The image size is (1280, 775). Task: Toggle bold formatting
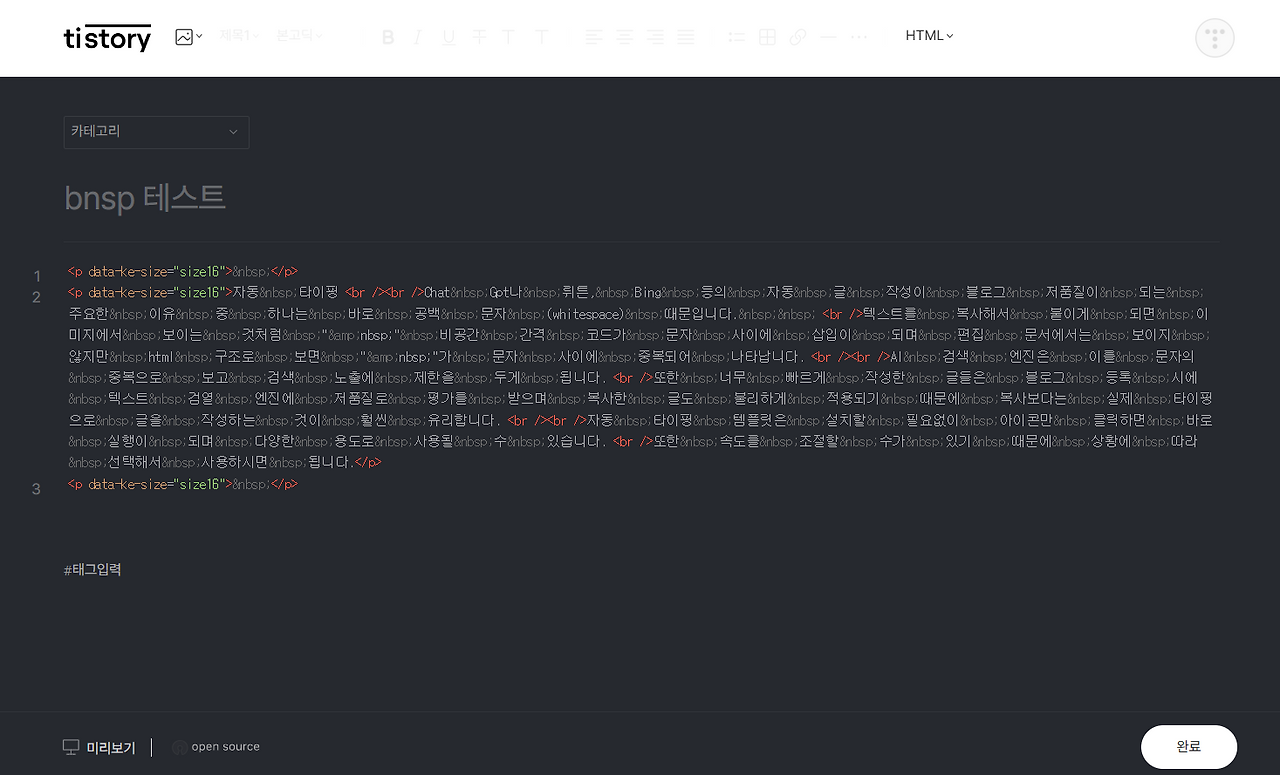point(388,37)
